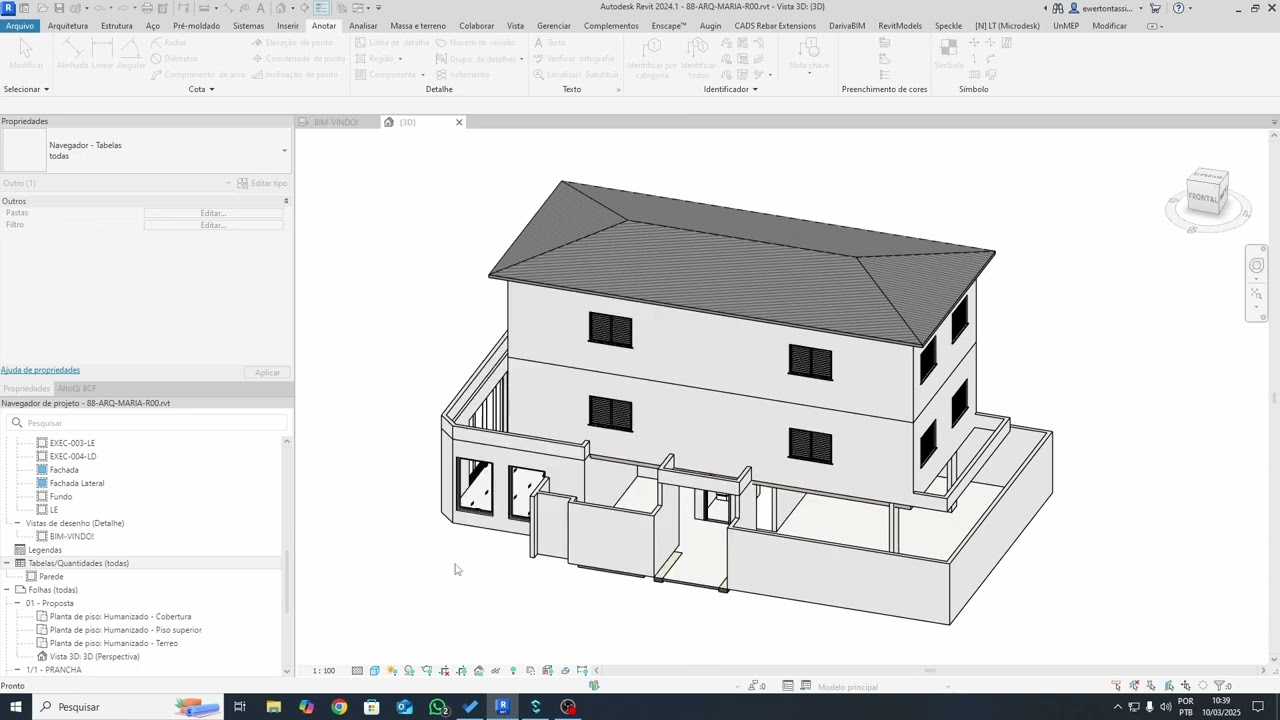Collapse the 01 - Proposta node
This screenshot has height=720, width=1280.
(x=17, y=603)
